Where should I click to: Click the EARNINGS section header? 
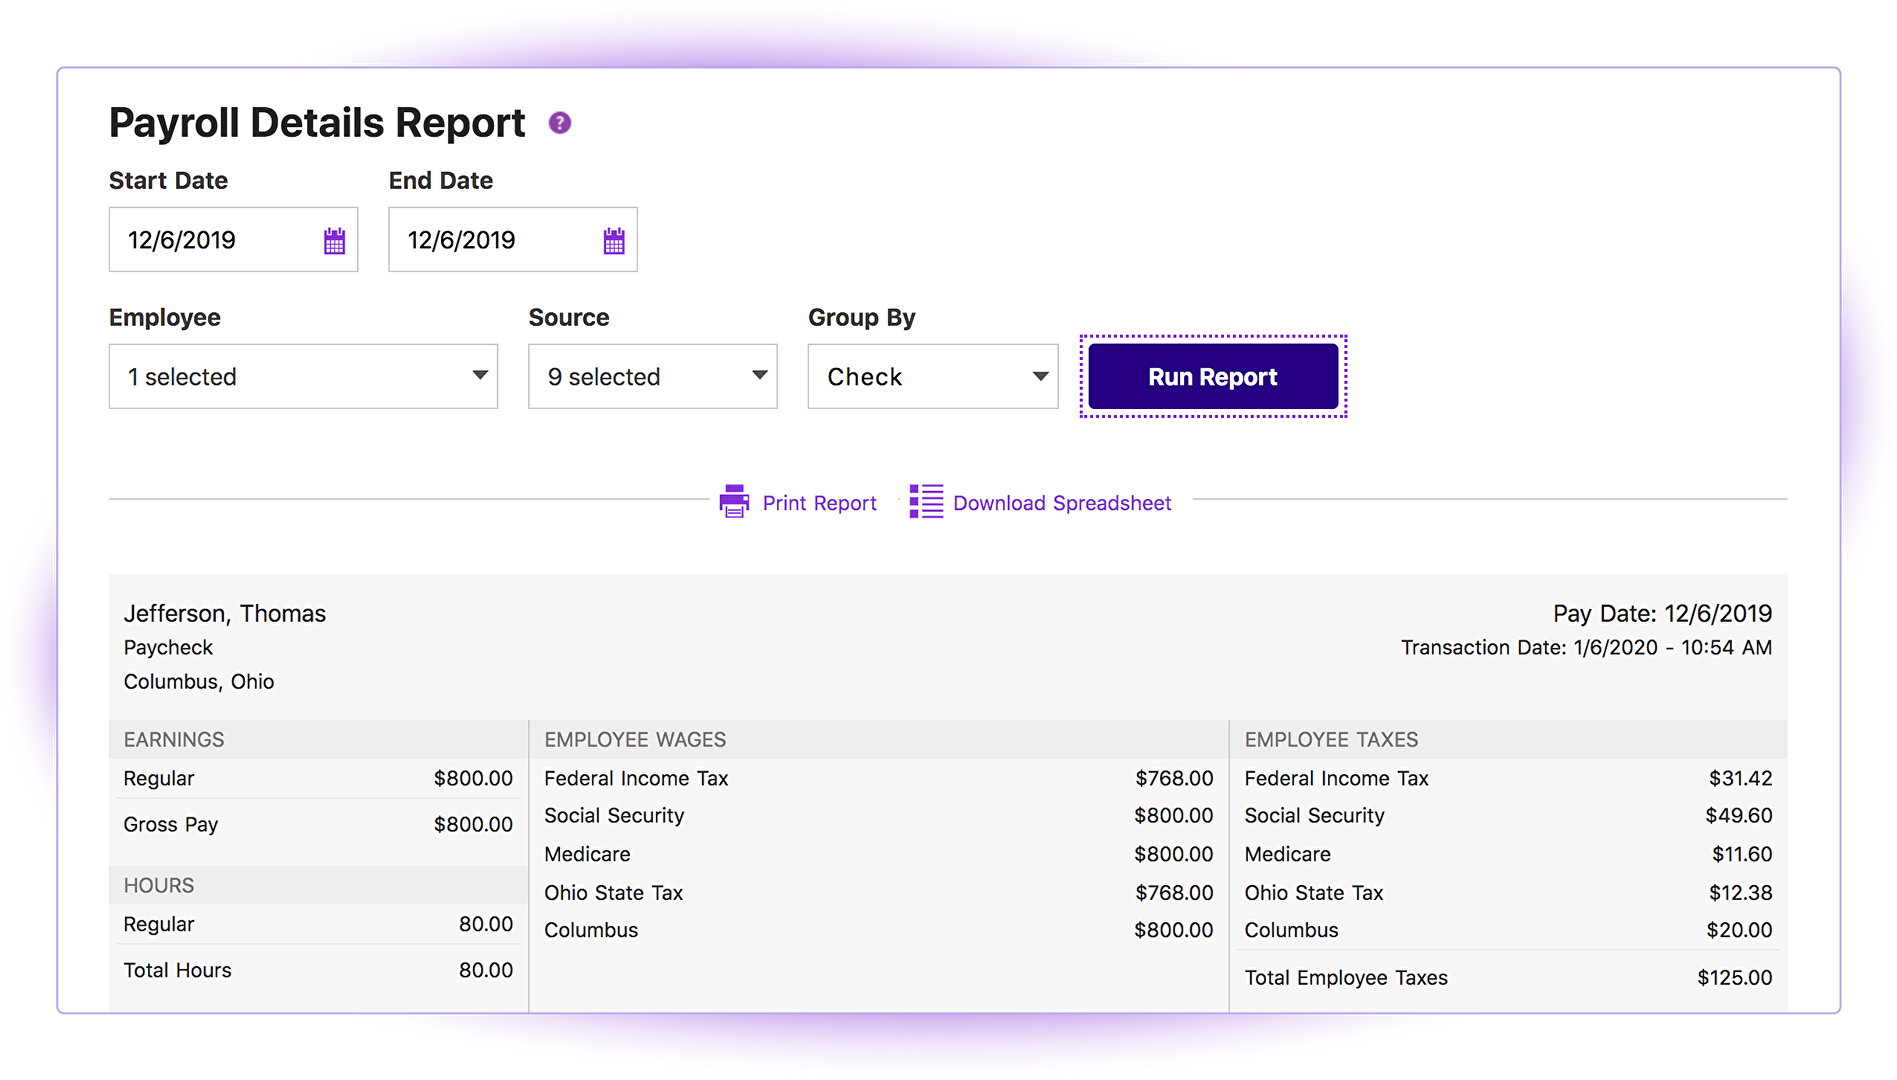coord(174,740)
